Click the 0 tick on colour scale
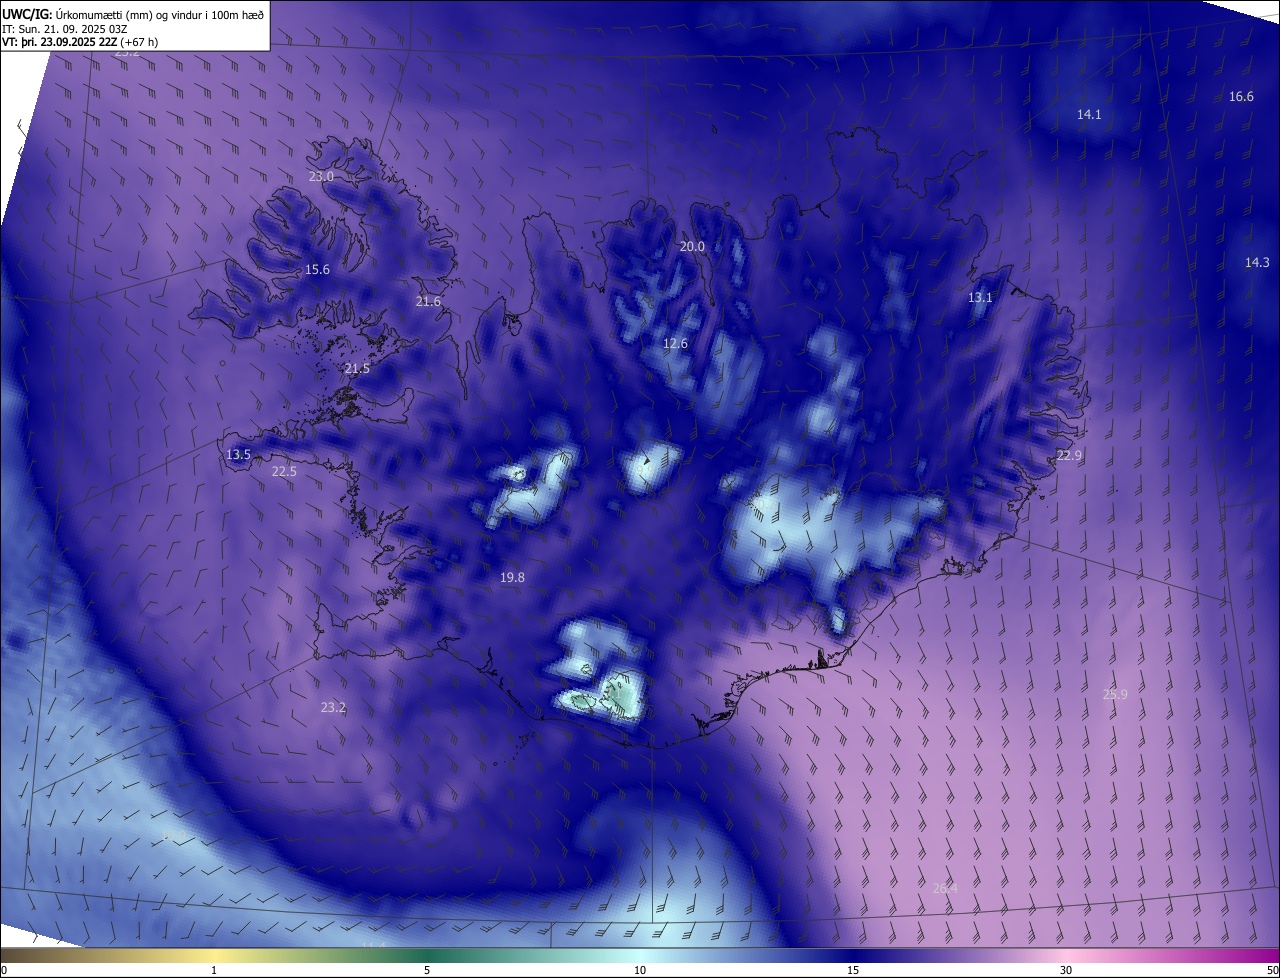This screenshot has height=978, width=1280. 4,970
